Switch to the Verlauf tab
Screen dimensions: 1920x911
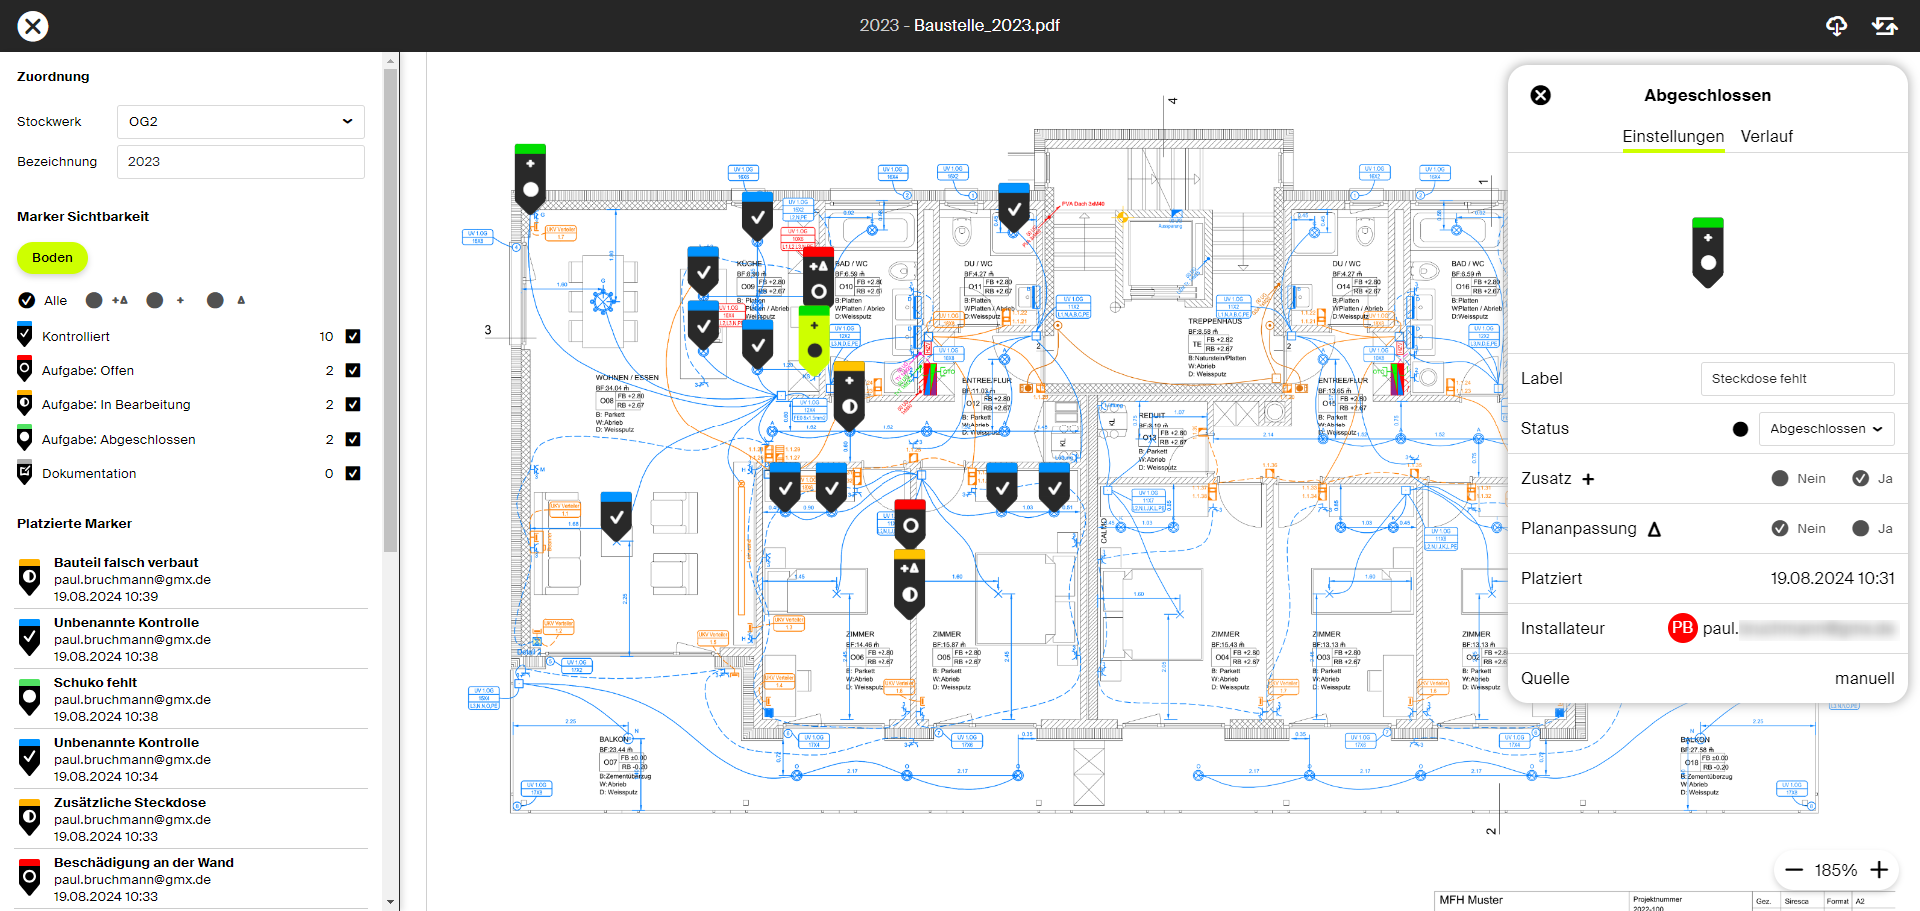pos(1766,136)
